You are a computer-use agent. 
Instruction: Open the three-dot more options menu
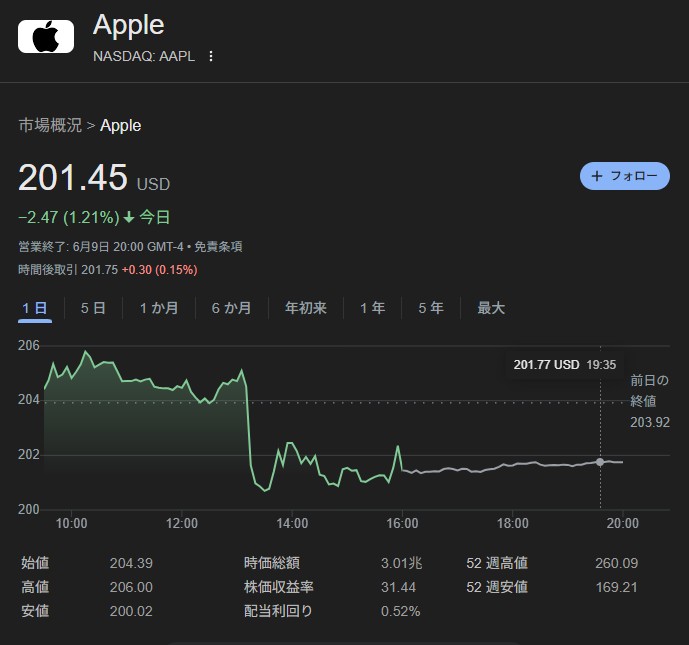[211, 56]
